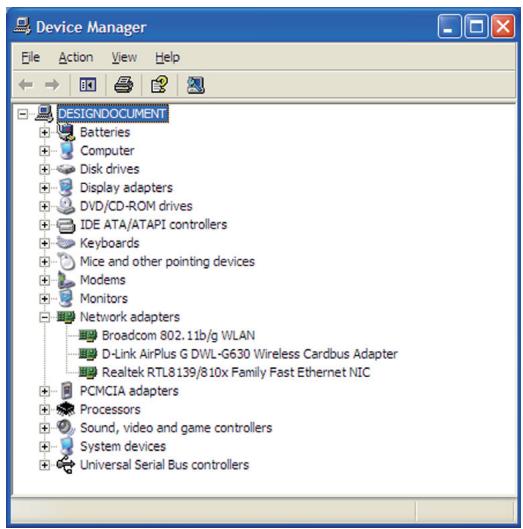Image resolution: width=523 pixels, height=529 pixels.
Task: Click the IDE ATA/ATAPI controllers icon
Action: point(66,225)
